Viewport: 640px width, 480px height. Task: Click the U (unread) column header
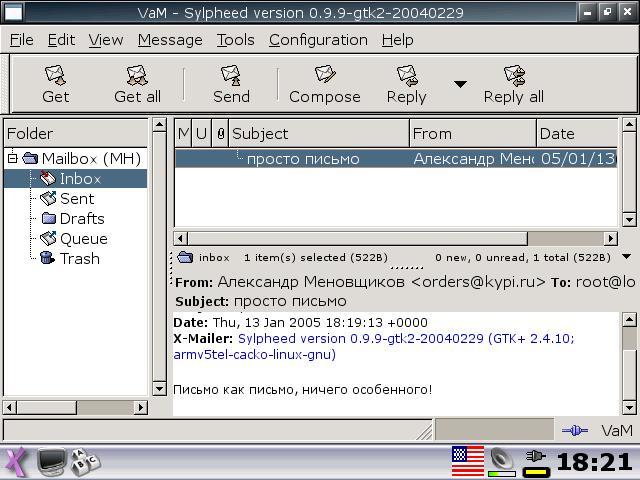(x=201, y=133)
